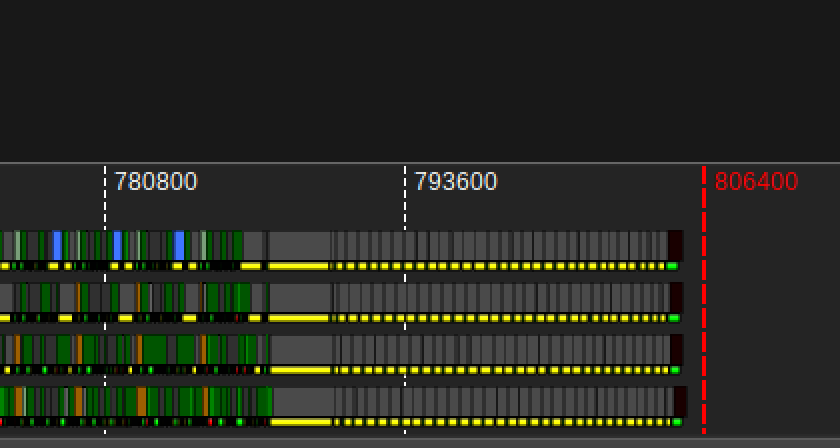Image resolution: width=840 pixels, height=448 pixels.
Task: Click green end segment of second track
Action: click(674, 318)
